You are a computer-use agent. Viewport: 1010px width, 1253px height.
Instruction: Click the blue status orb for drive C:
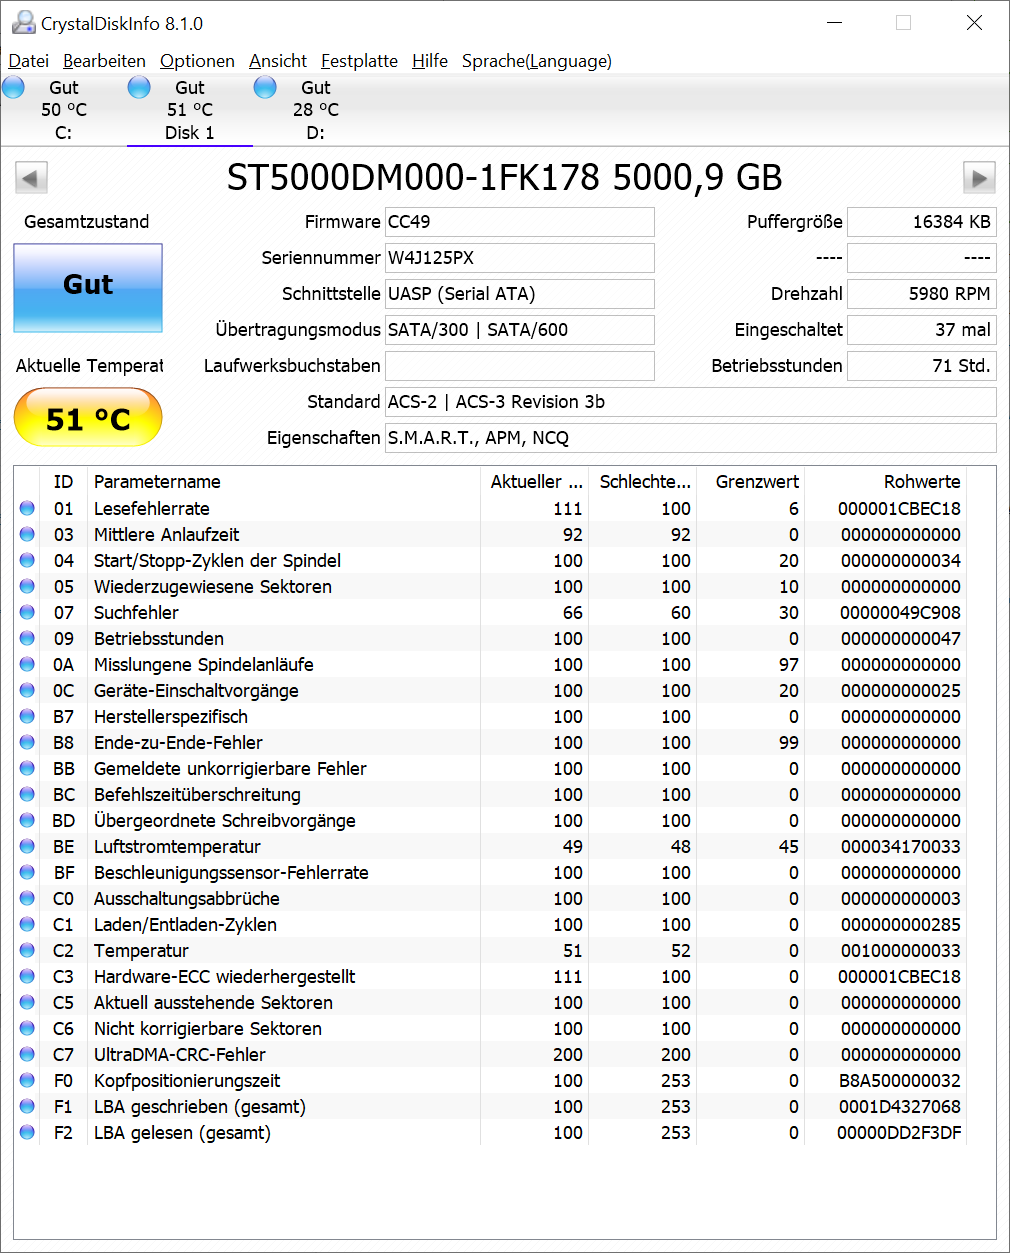14,88
